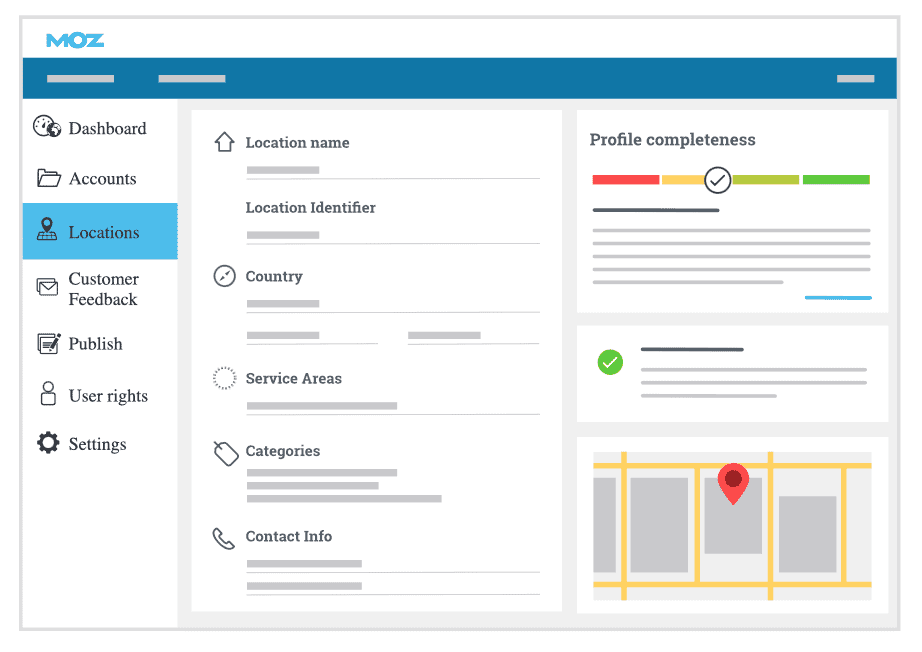The image size is (922, 652).
Task: Click the Service Areas input field
Action: pyautogui.click(x=392, y=406)
